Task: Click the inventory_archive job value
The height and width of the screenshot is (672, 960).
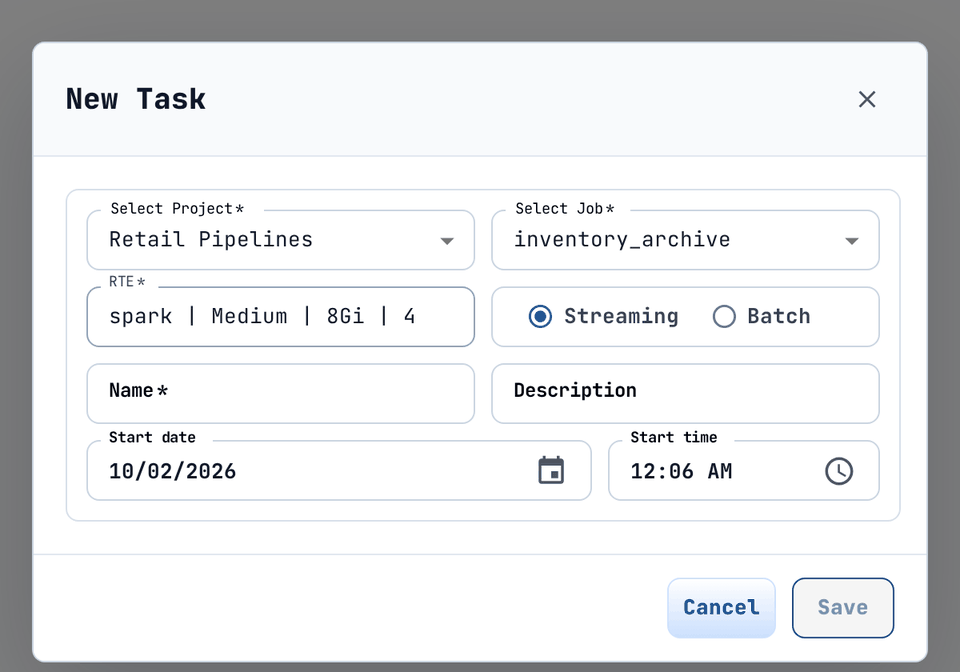Action: click(622, 240)
